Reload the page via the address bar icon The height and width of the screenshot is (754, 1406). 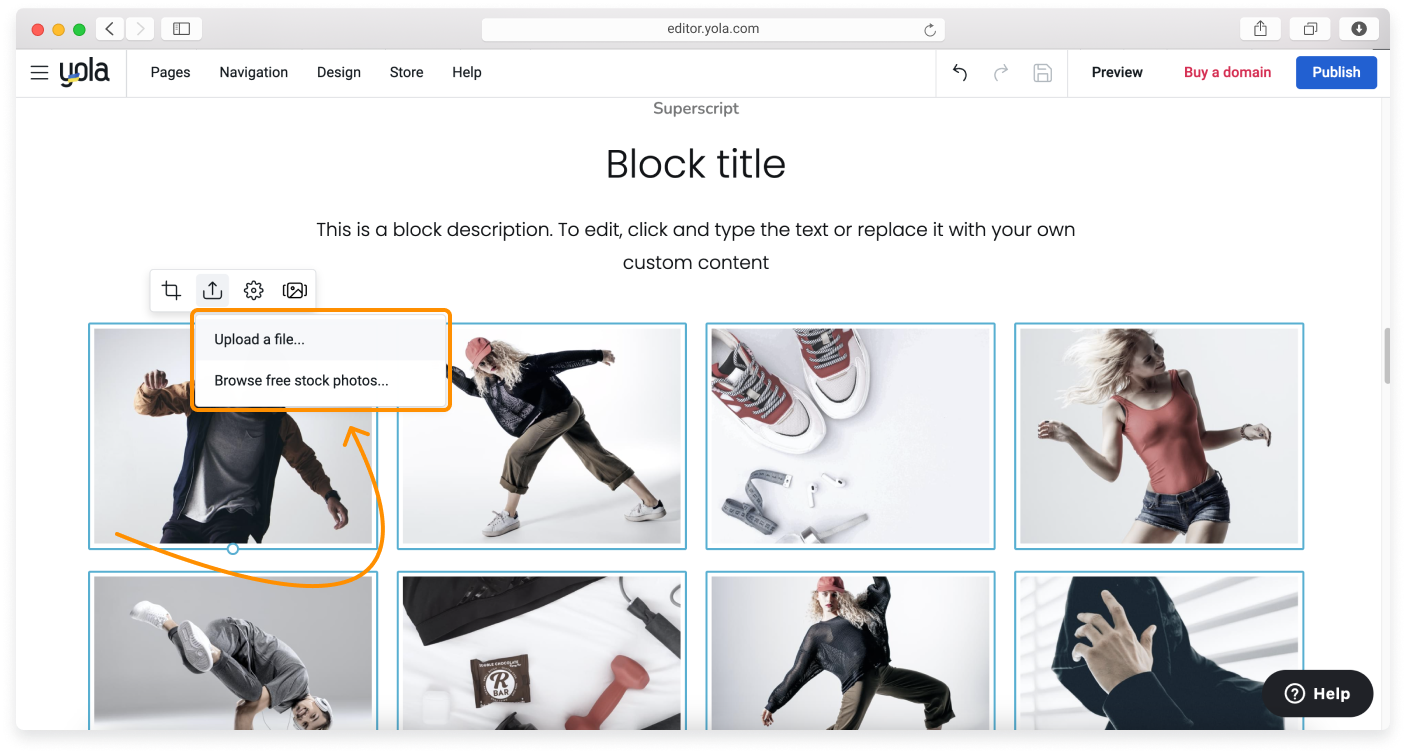point(929,29)
